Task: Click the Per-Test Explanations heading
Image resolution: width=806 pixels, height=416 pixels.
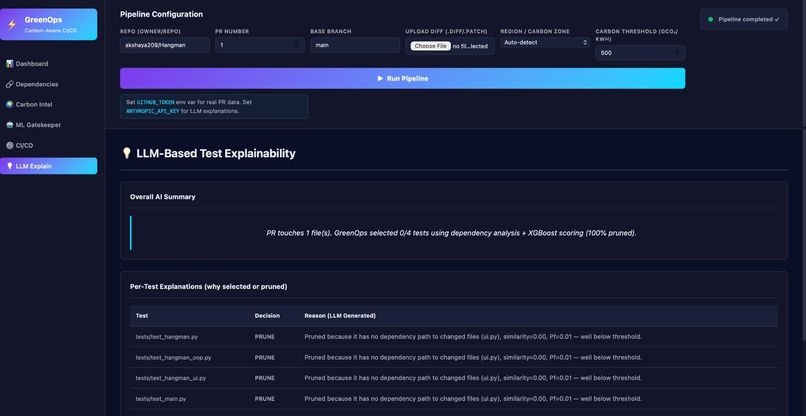Action: (x=208, y=286)
